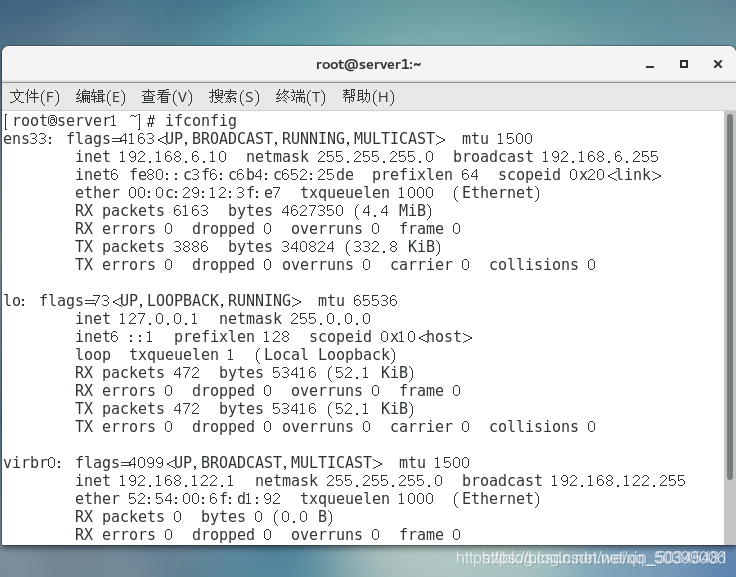Open the 文件(F) menu
The width and height of the screenshot is (736, 577).
click(35, 97)
